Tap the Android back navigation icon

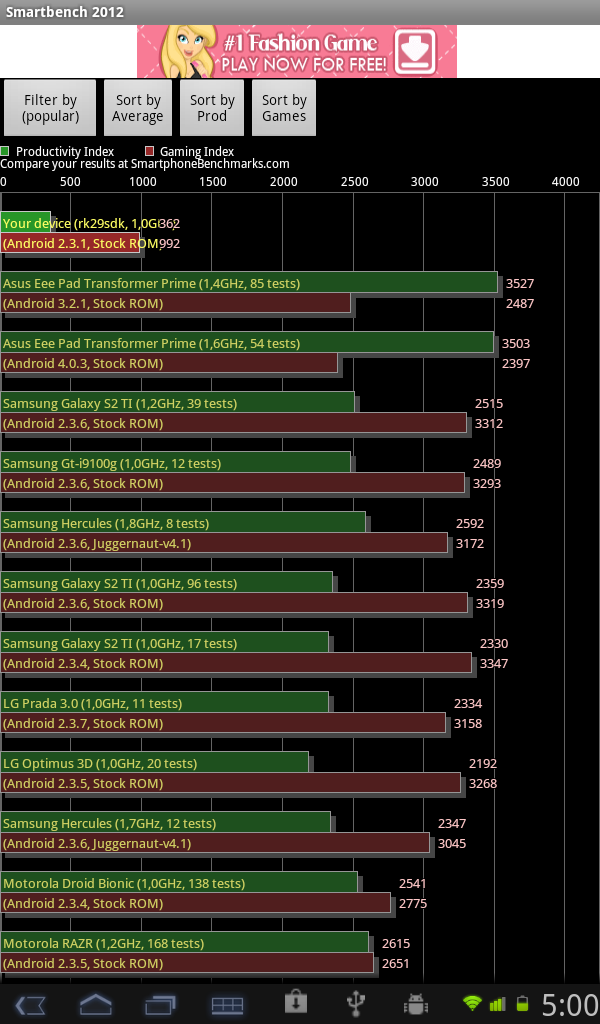[30, 1004]
